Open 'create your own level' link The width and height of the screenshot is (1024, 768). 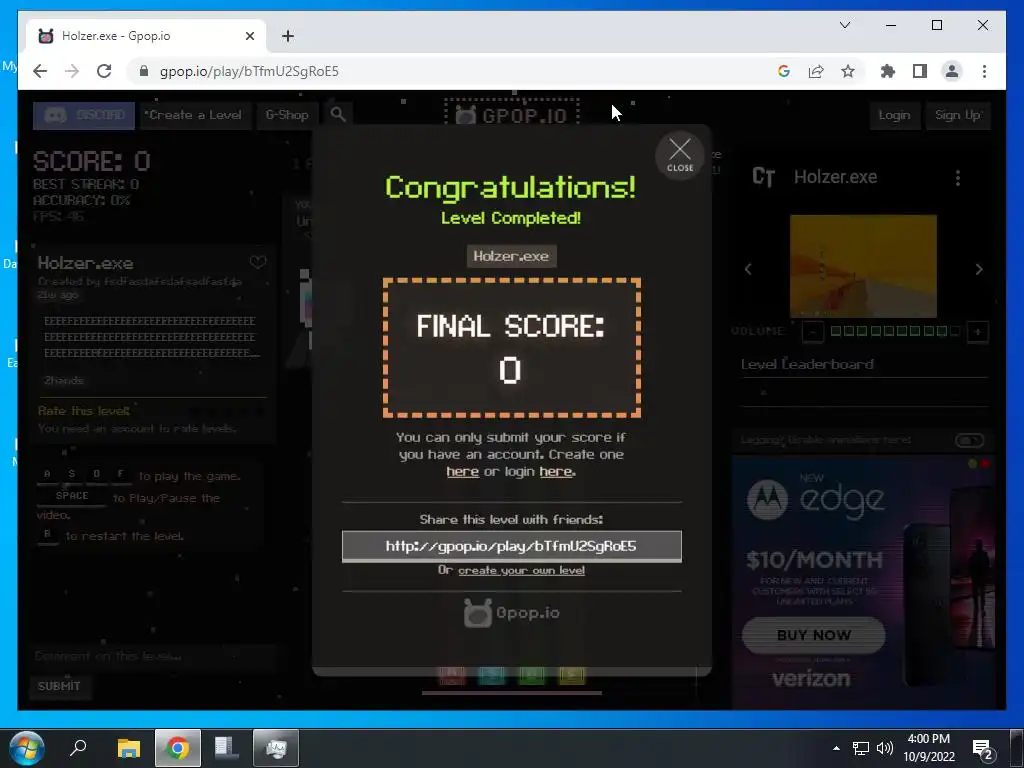pyautogui.click(x=521, y=570)
